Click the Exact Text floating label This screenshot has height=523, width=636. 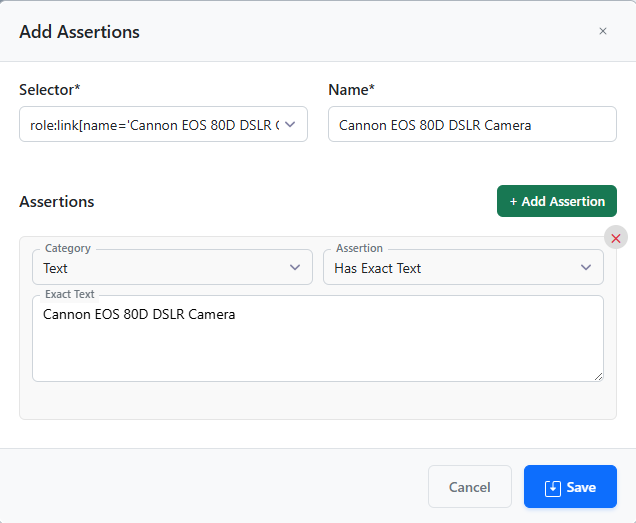pos(70,295)
